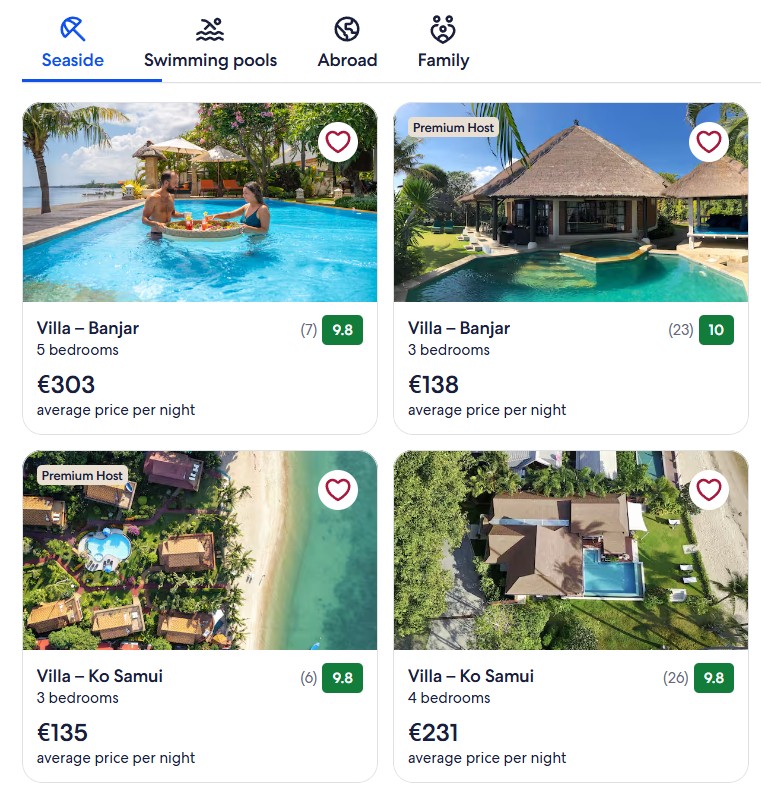The image size is (761, 786).
Task: Click the Swimming pools swimmer icon
Action: [x=210, y=28]
